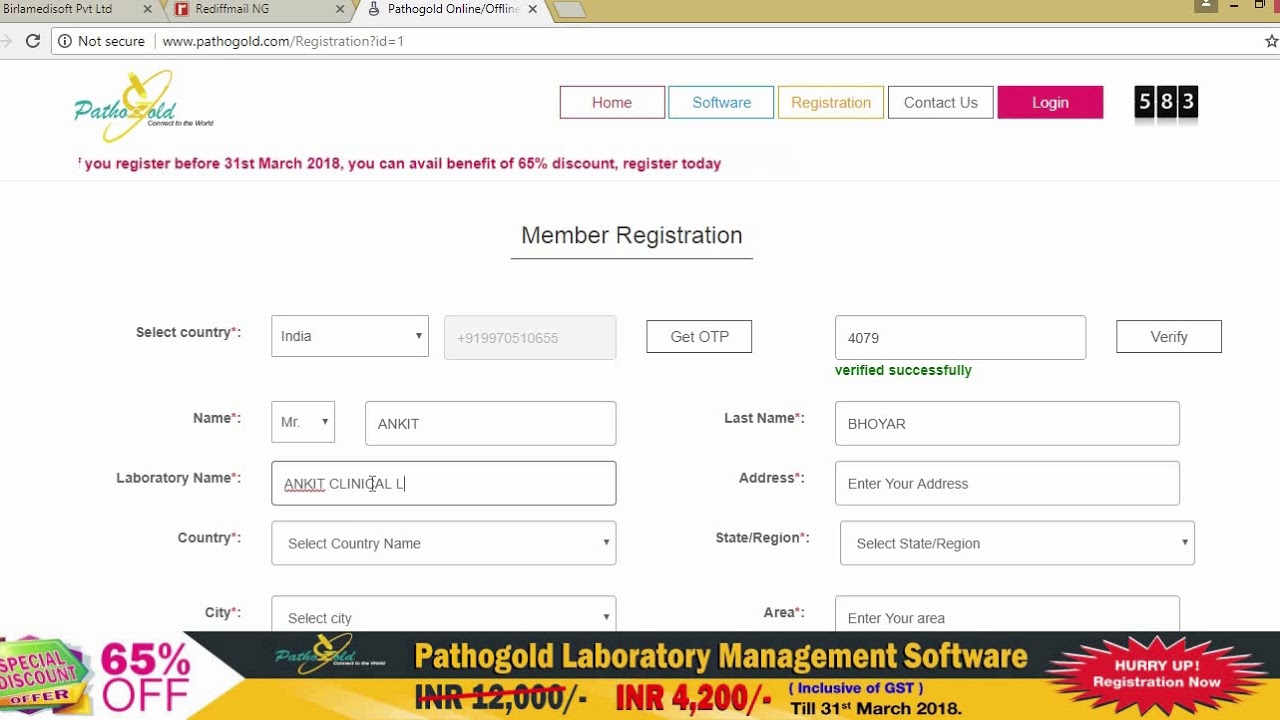Viewport: 1280px width, 720px height.
Task: Click the Verify button
Action: [x=1169, y=337]
